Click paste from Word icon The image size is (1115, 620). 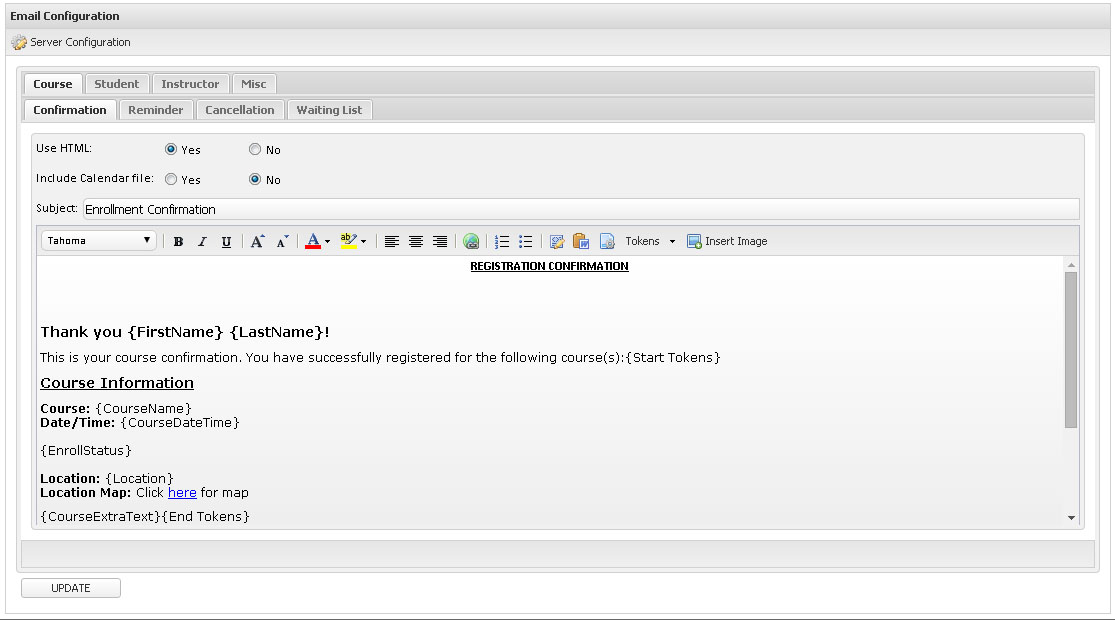click(x=581, y=242)
